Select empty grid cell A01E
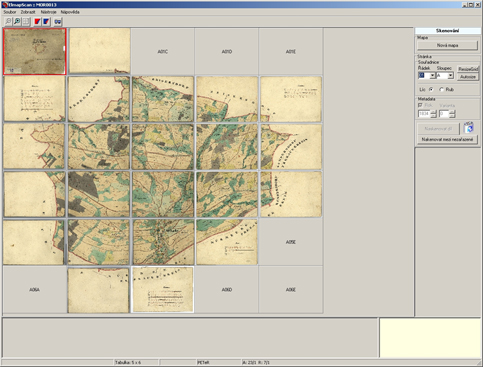This screenshot has height=367, width=483. pos(291,52)
